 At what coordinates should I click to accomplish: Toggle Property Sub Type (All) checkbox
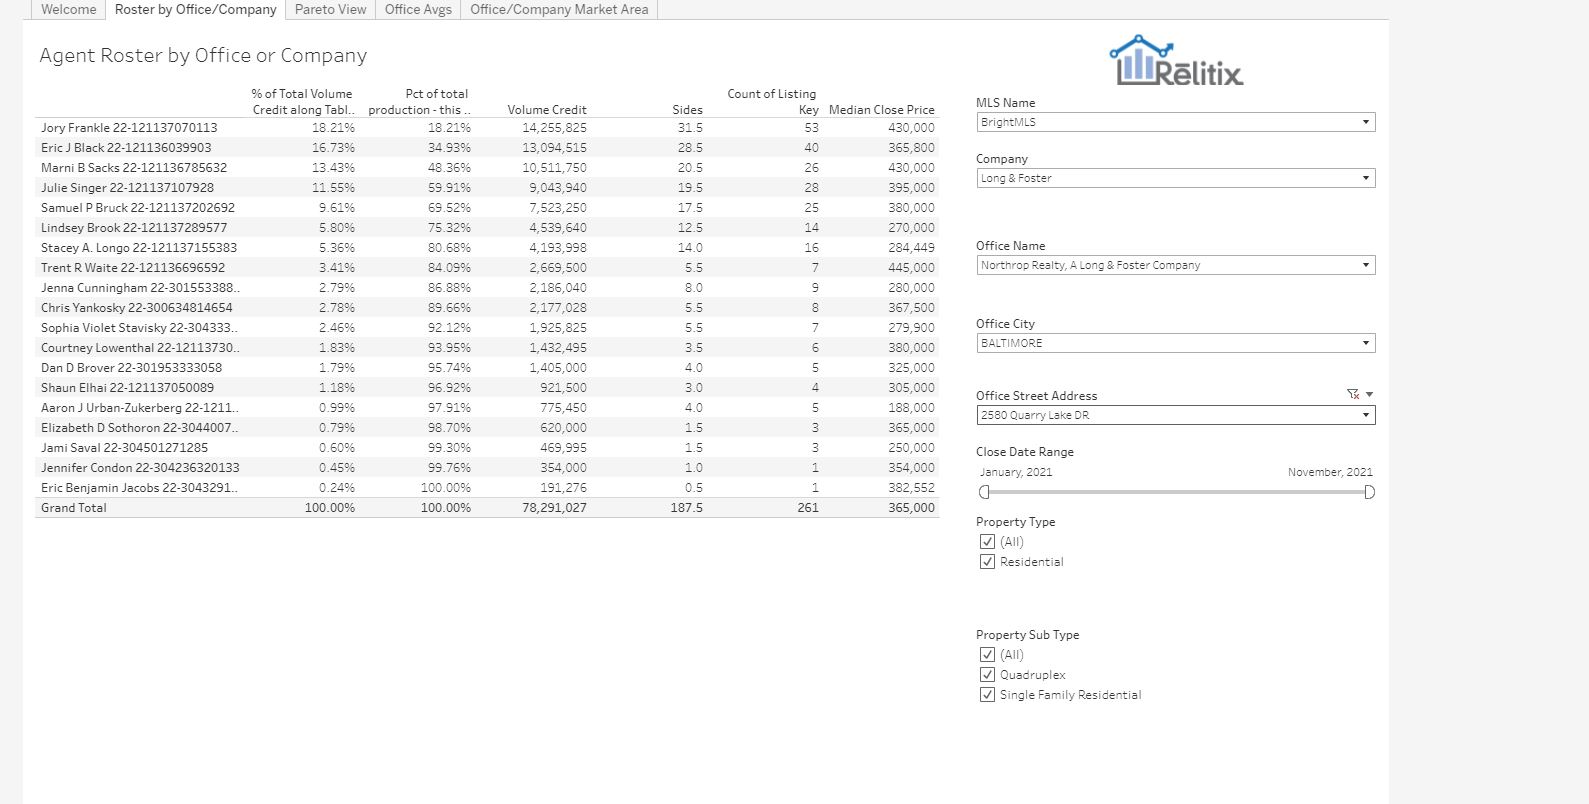coord(987,655)
